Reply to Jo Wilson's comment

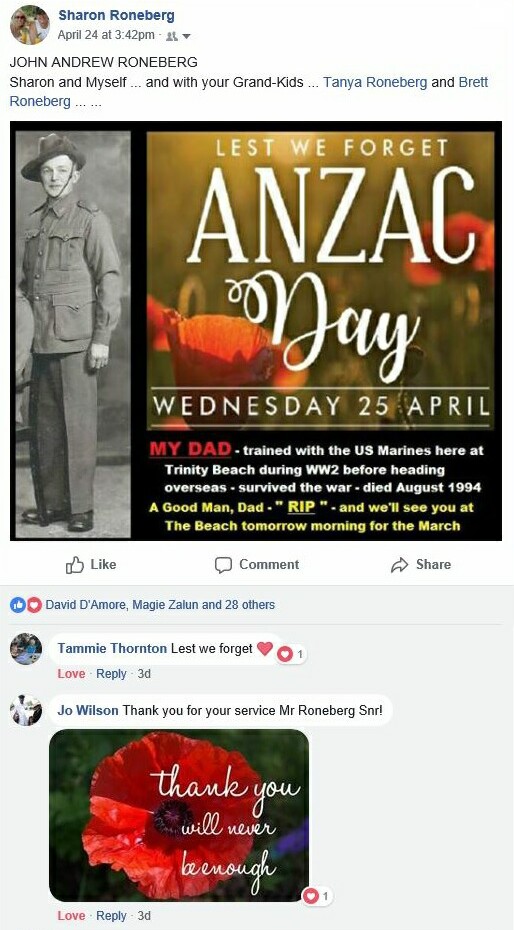coord(111,916)
